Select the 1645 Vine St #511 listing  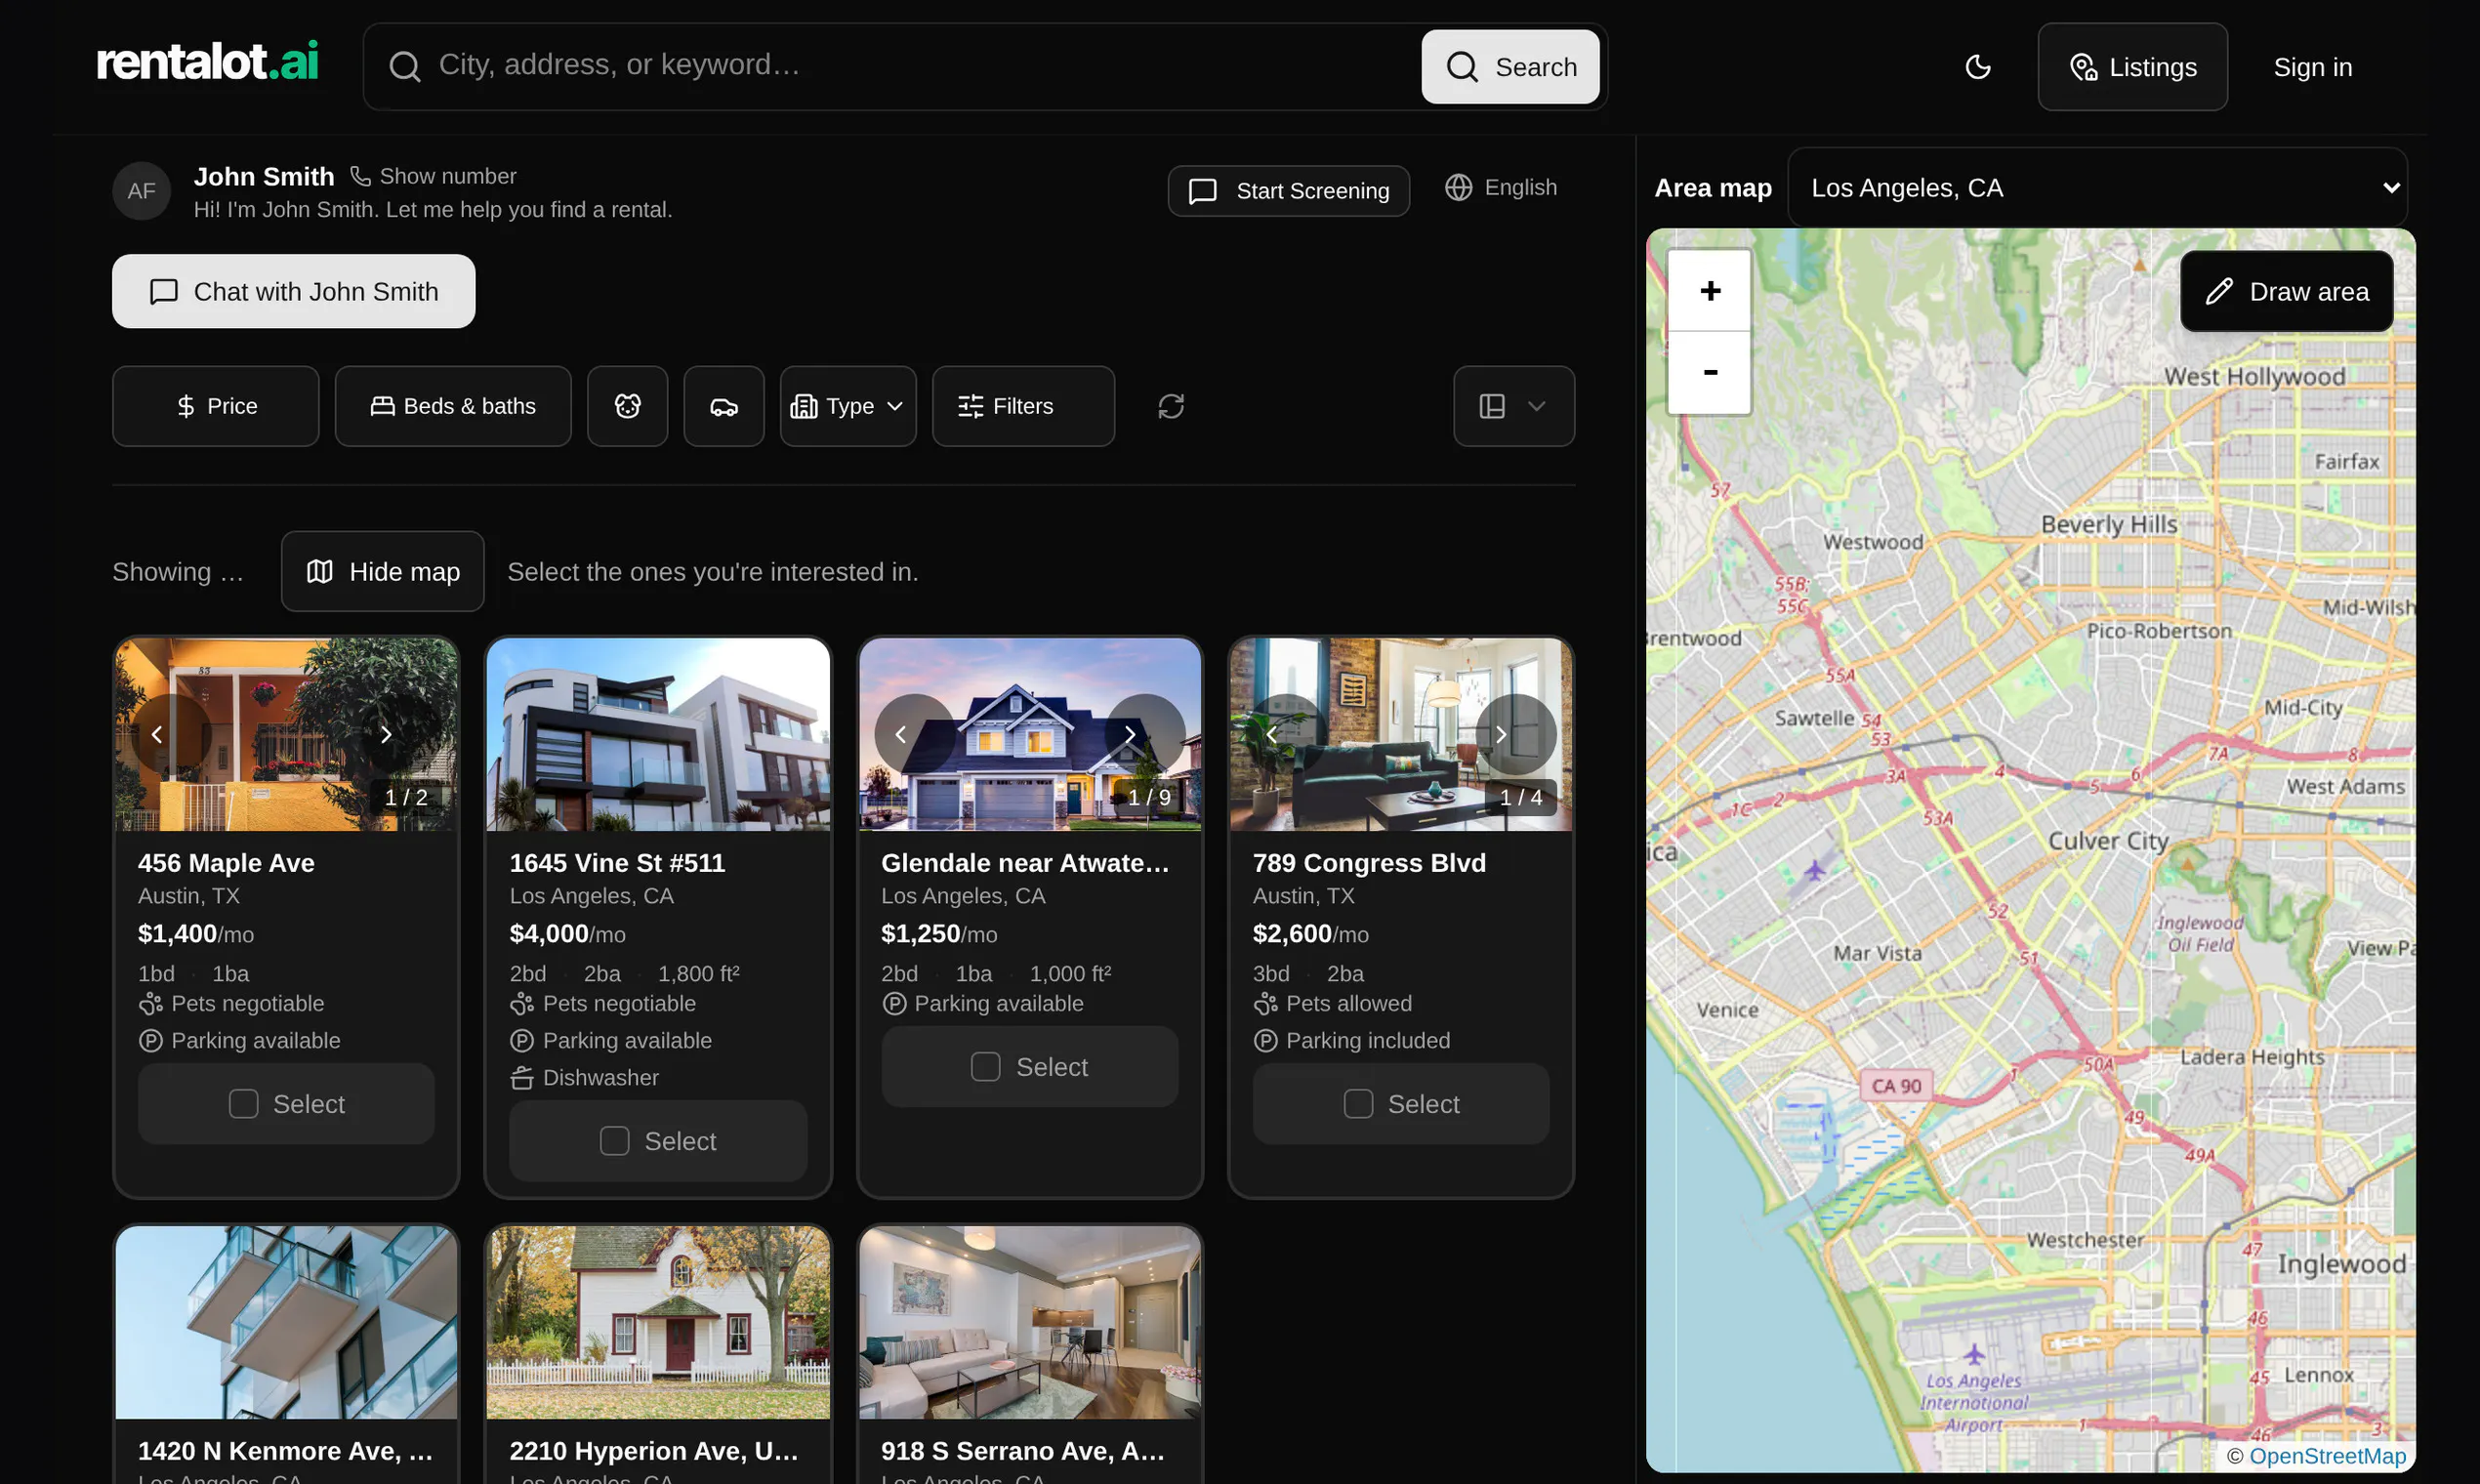pos(658,1141)
